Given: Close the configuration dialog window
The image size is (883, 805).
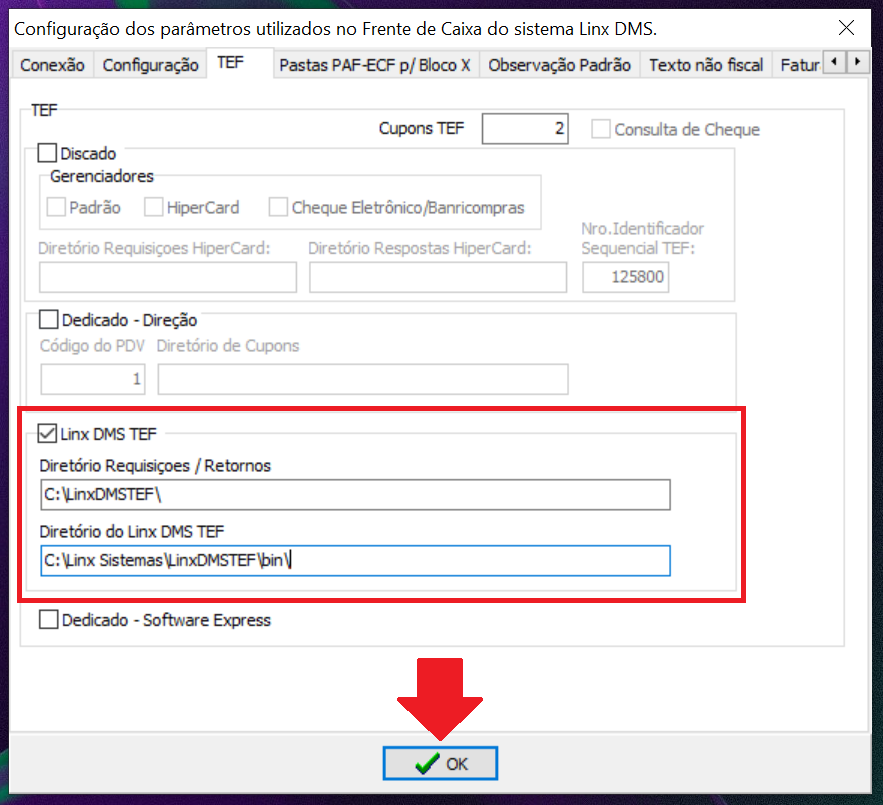Looking at the screenshot, I should click(x=846, y=28).
